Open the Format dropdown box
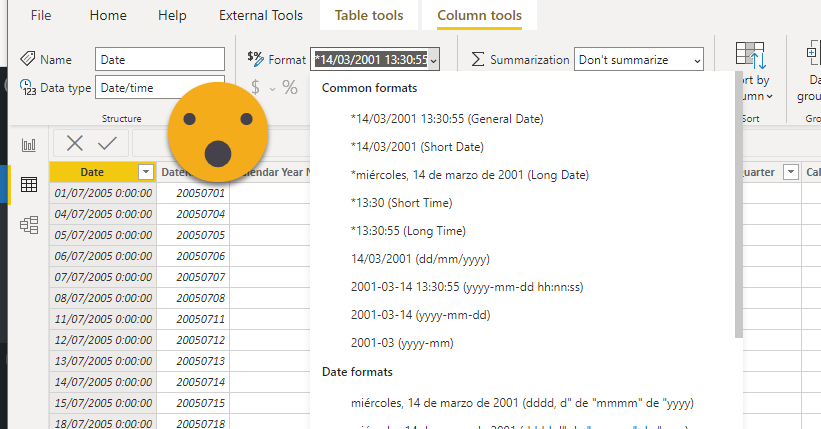The width and height of the screenshot is (821, 429). point(375,60)
